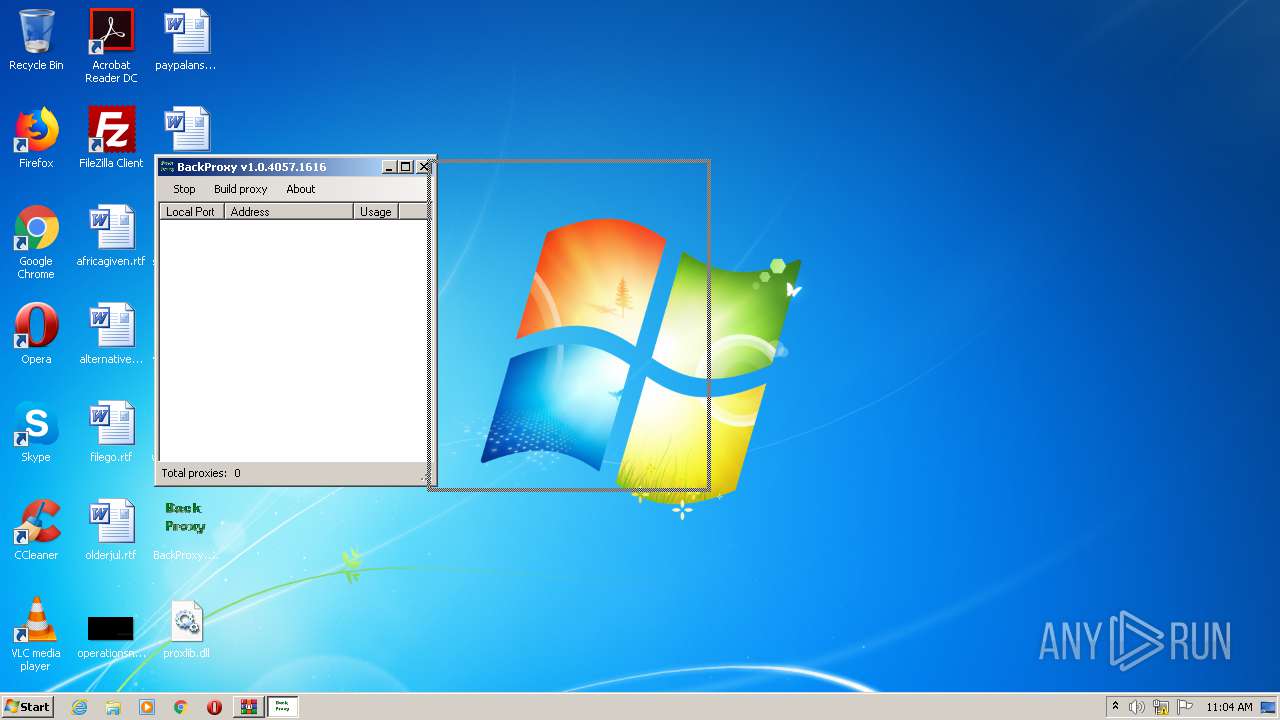Sort by Usage column header
Screen dimensions: 1280x720
tap(376, 212)
